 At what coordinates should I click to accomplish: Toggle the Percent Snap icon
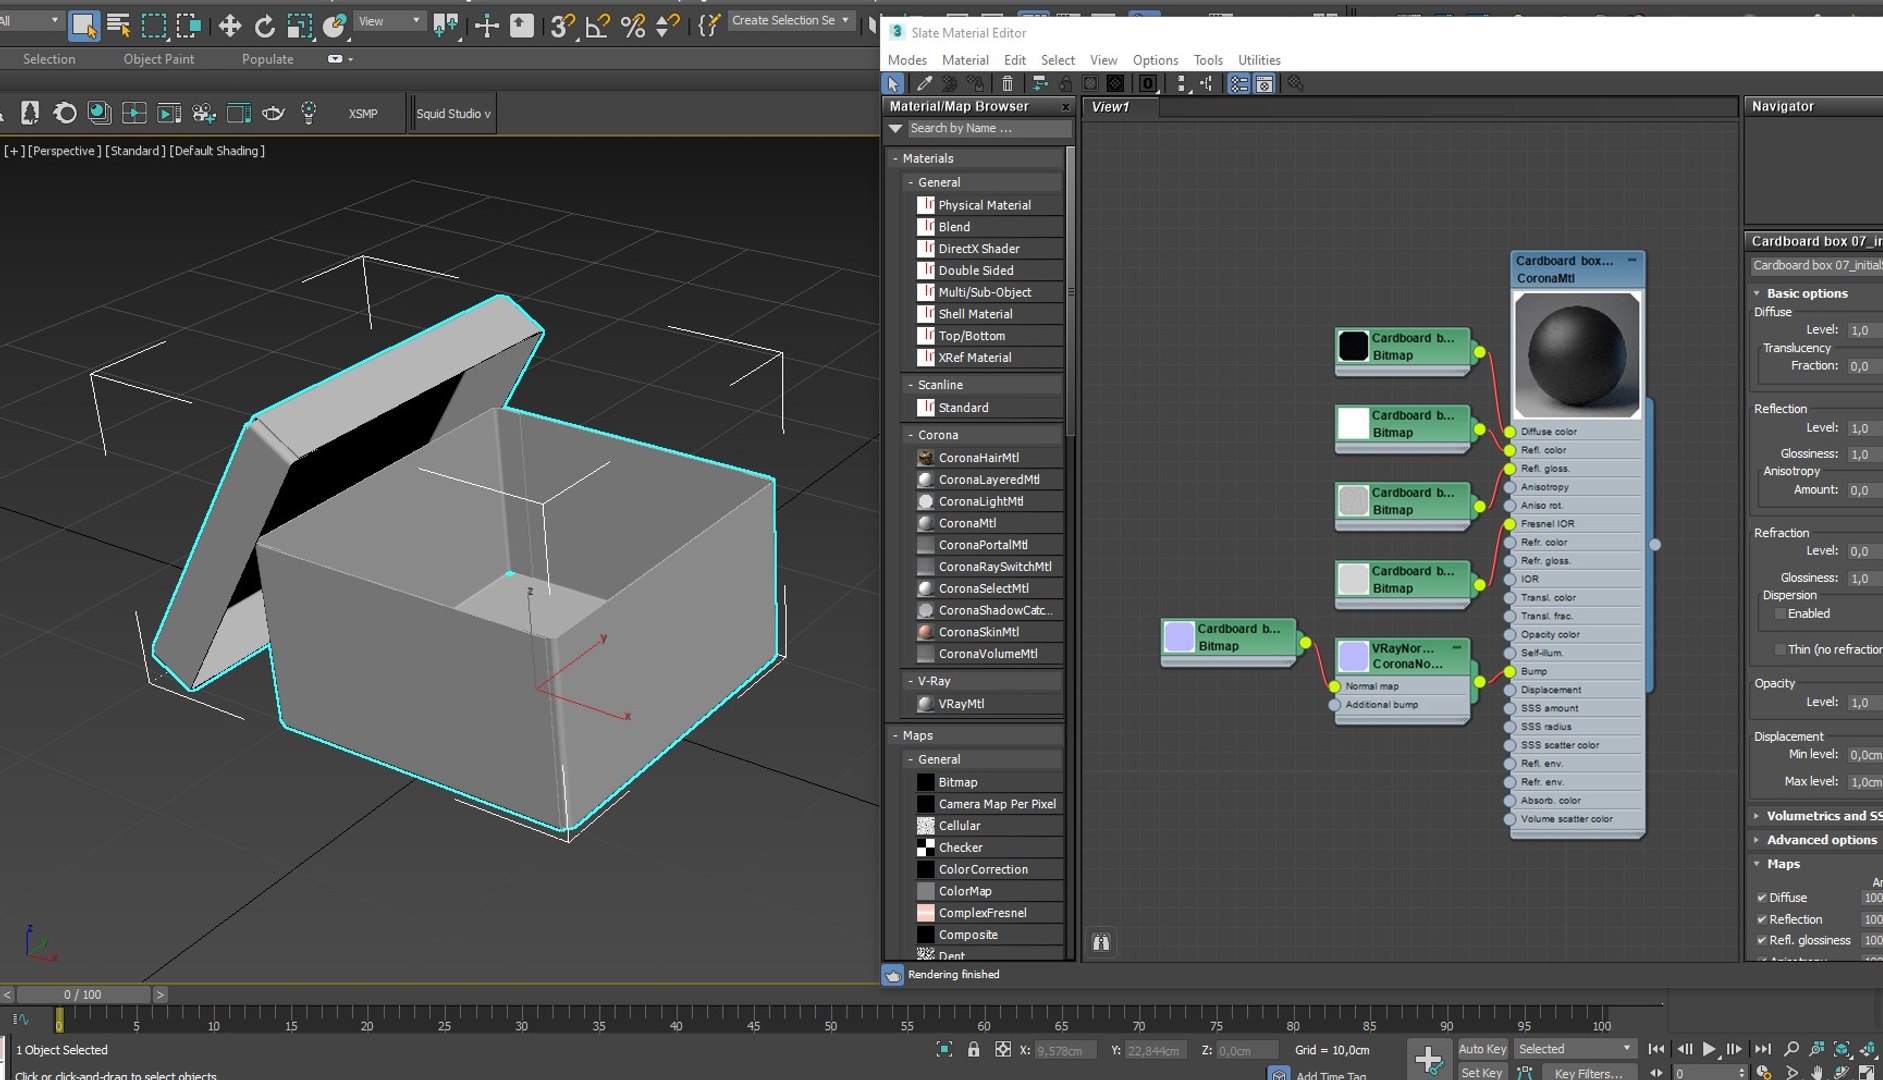tap(632, 24)
